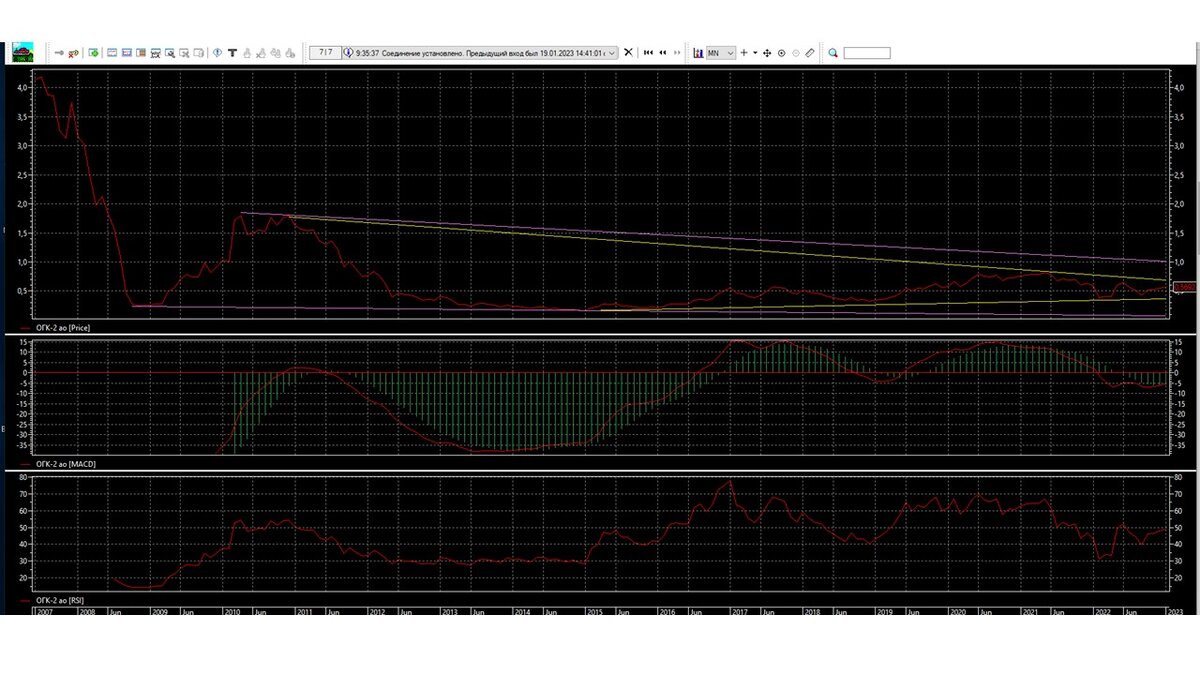Click the connect to server arrow icon
Screen dimensions: 1200x675
click(59, 52)
